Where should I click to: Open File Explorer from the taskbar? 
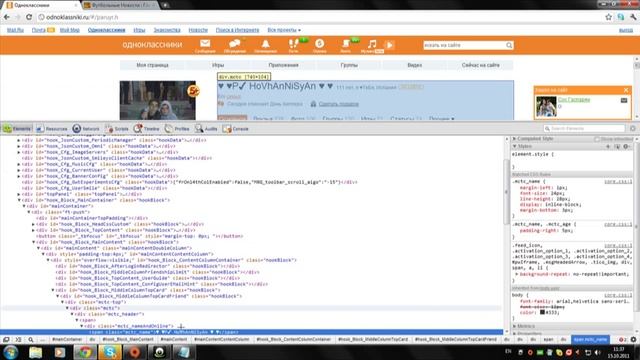36,352
